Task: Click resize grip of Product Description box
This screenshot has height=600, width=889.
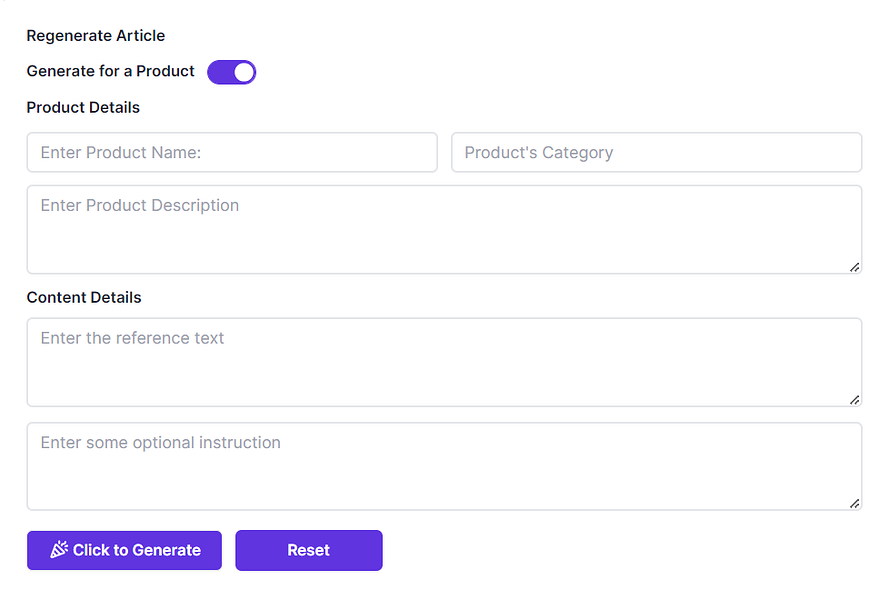Action: 855,267
